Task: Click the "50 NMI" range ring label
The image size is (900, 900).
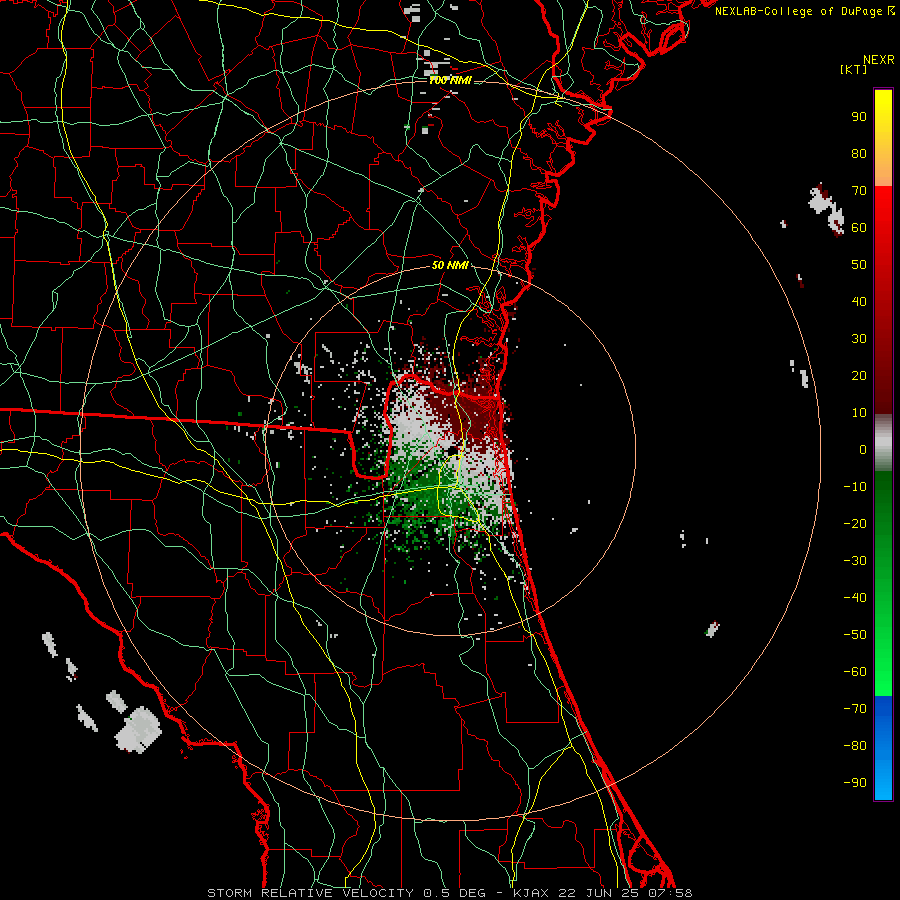Action: coord(451,265)
